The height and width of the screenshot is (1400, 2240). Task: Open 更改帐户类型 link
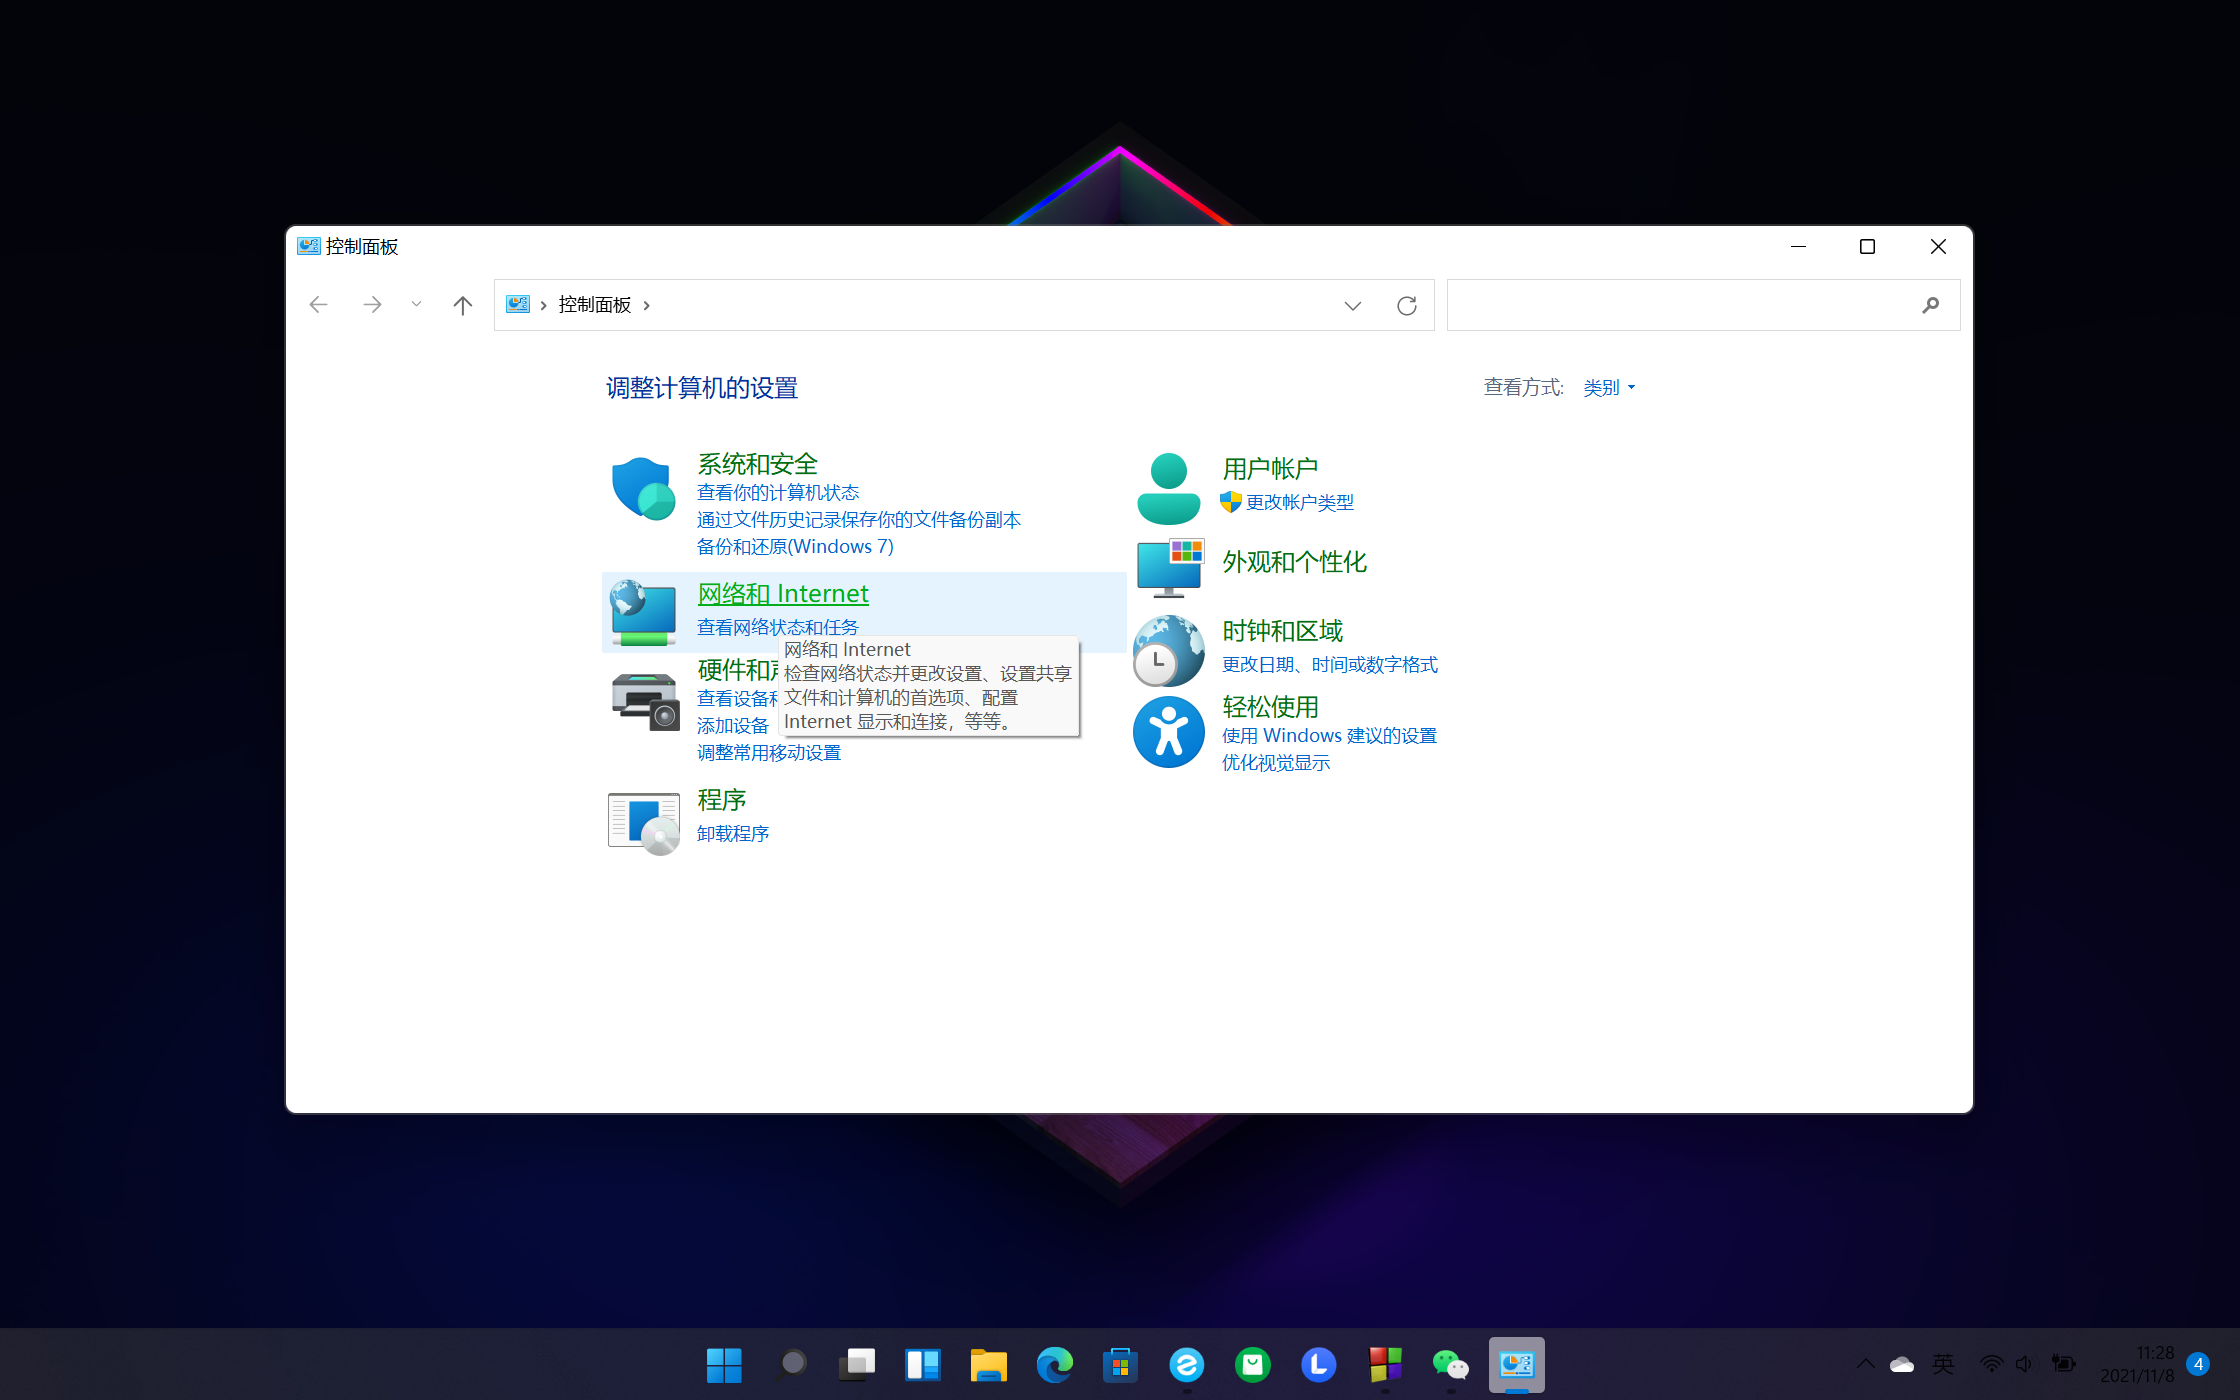pos(1299,502)
